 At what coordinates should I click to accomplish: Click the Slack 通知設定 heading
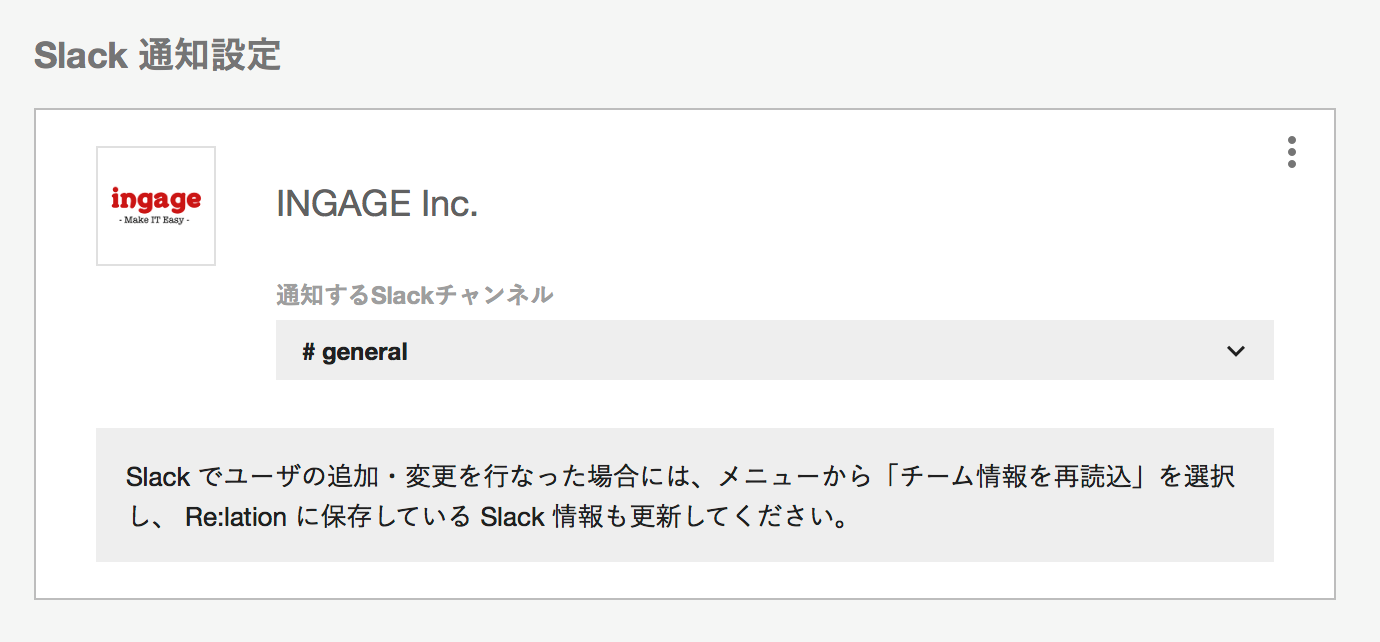pos(157,55)
